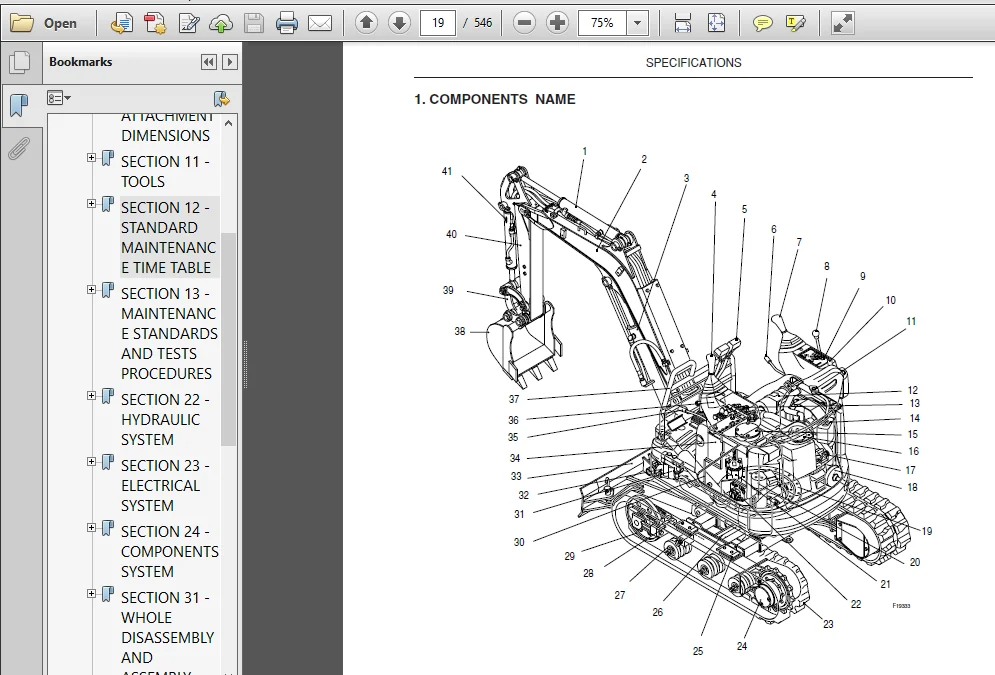Image resolution: width=995 pixels, height=675 pixels.
Task: Expand SECTION 12 bookmark node
Action: [91, 204]
